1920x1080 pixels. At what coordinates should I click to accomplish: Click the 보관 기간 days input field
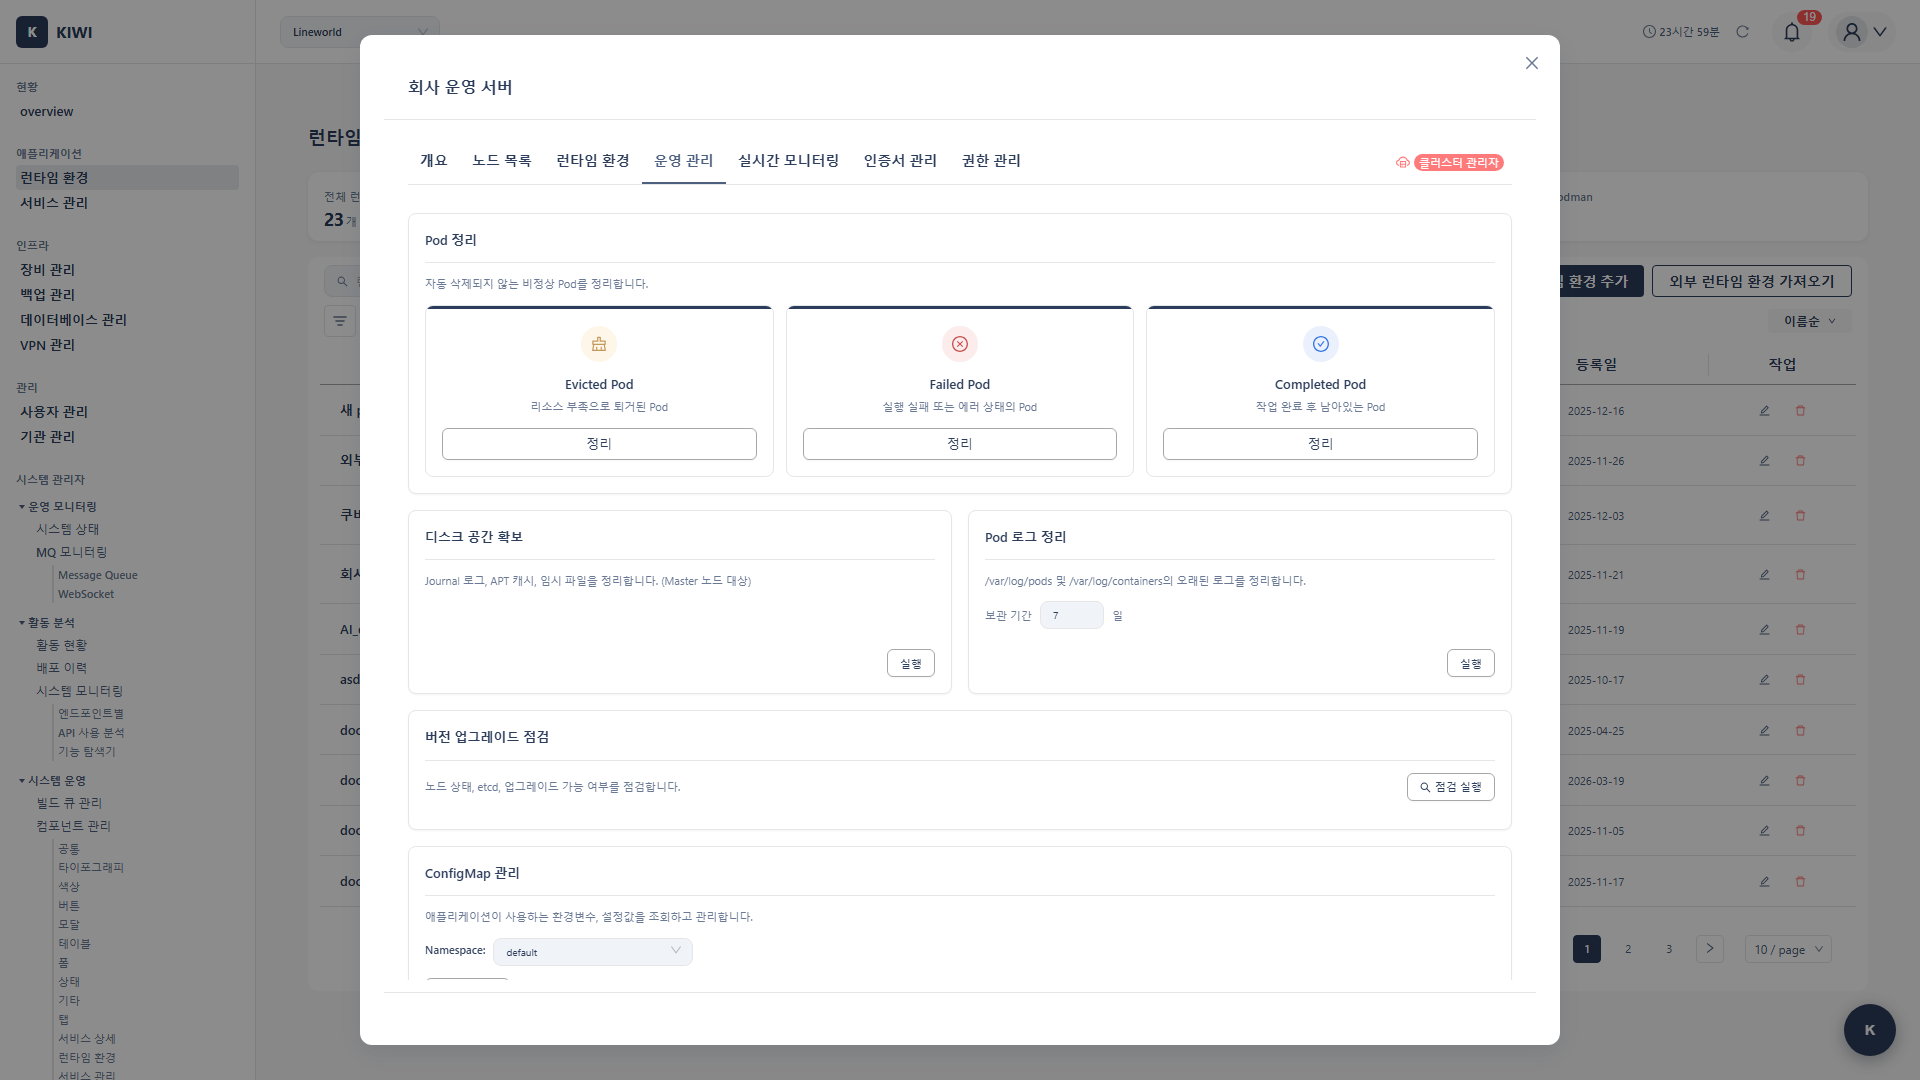(x=1071, y=615)
